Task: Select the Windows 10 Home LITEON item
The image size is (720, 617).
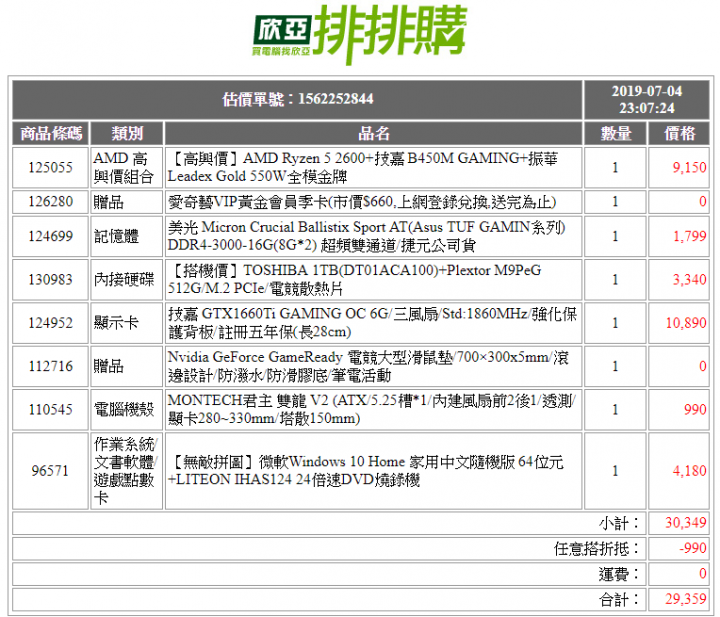Action: (x=366, y=471)
